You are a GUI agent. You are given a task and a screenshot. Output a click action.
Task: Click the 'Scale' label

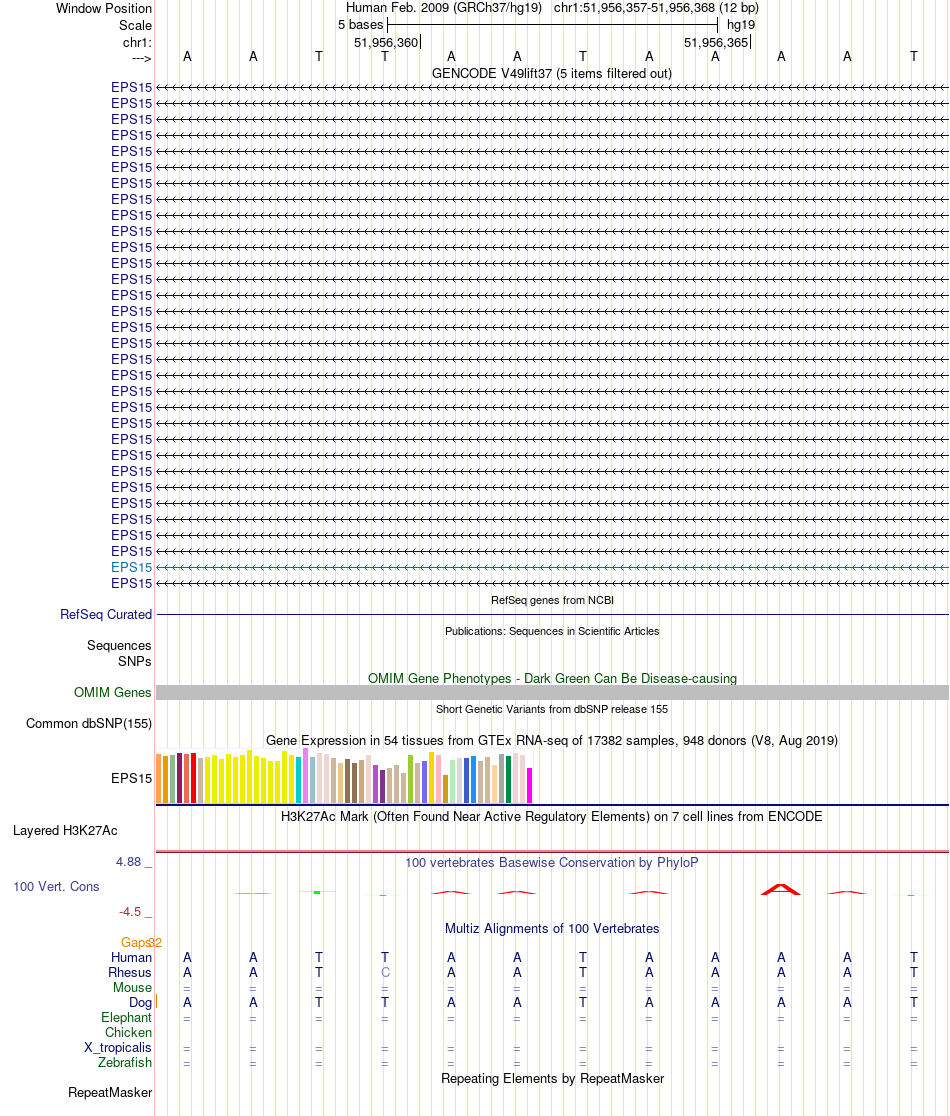tap(135, 25)
